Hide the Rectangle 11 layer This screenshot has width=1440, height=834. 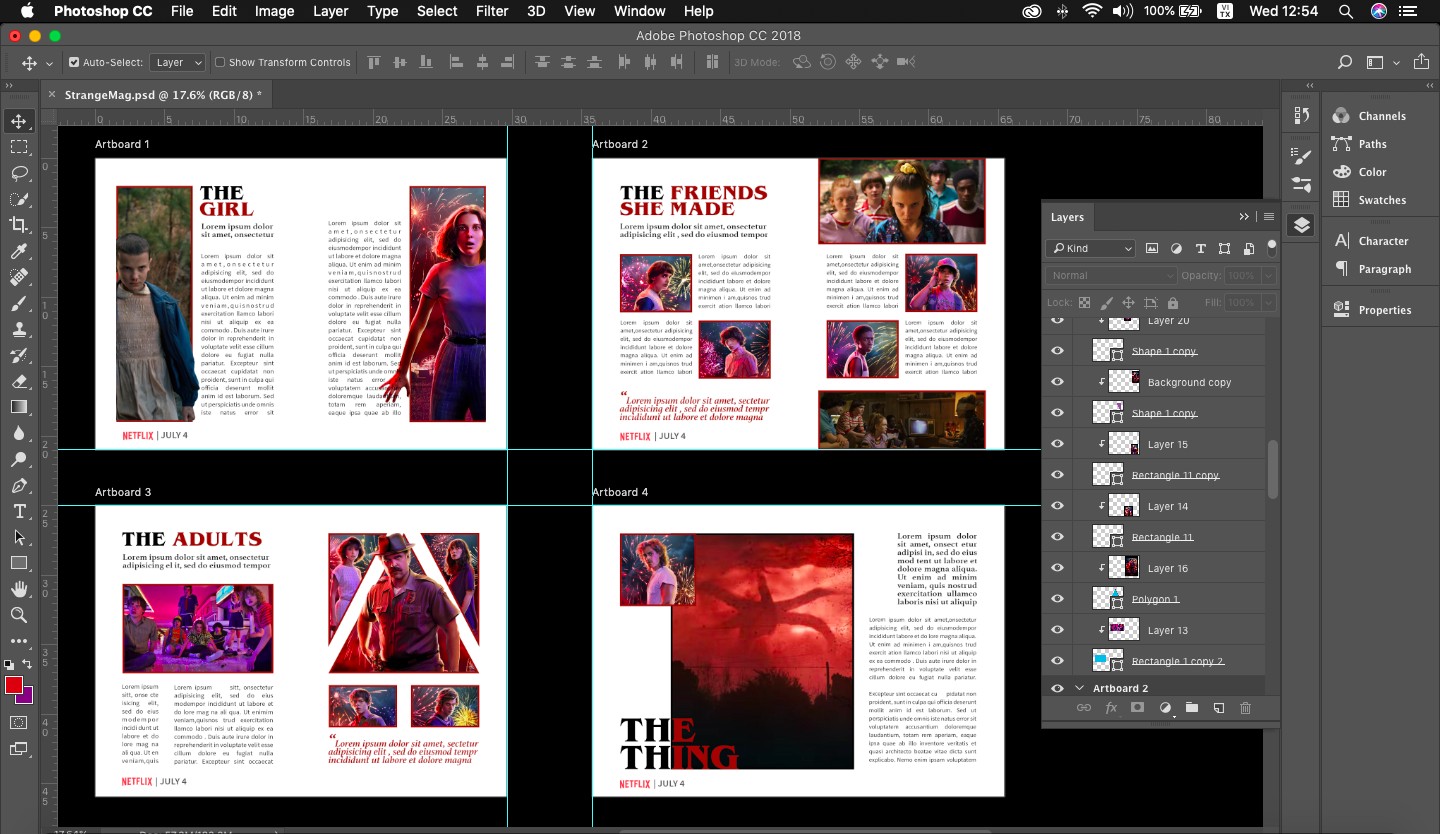[1057, 537]
